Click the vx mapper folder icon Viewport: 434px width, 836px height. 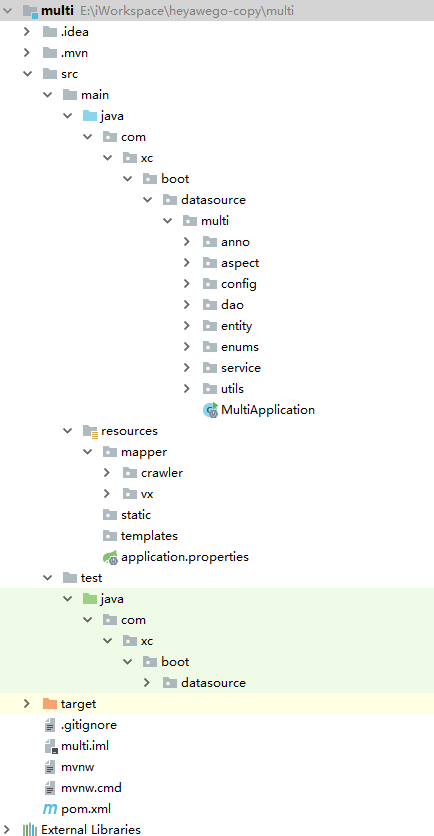tap(130, 494)
